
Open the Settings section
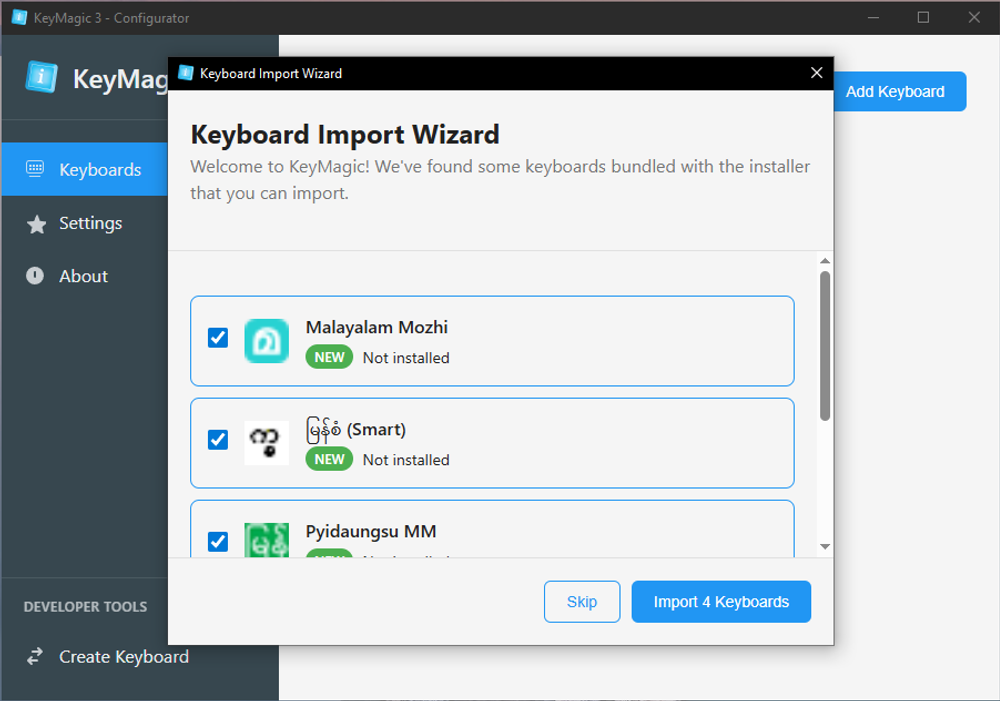(84, 223)
